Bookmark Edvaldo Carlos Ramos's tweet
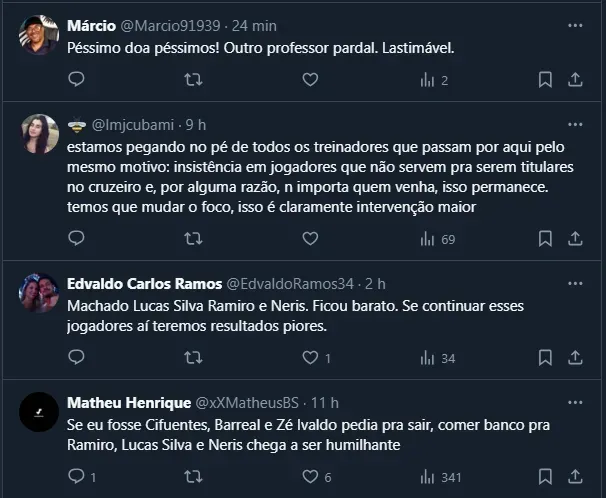 click(x=545, y=357)
